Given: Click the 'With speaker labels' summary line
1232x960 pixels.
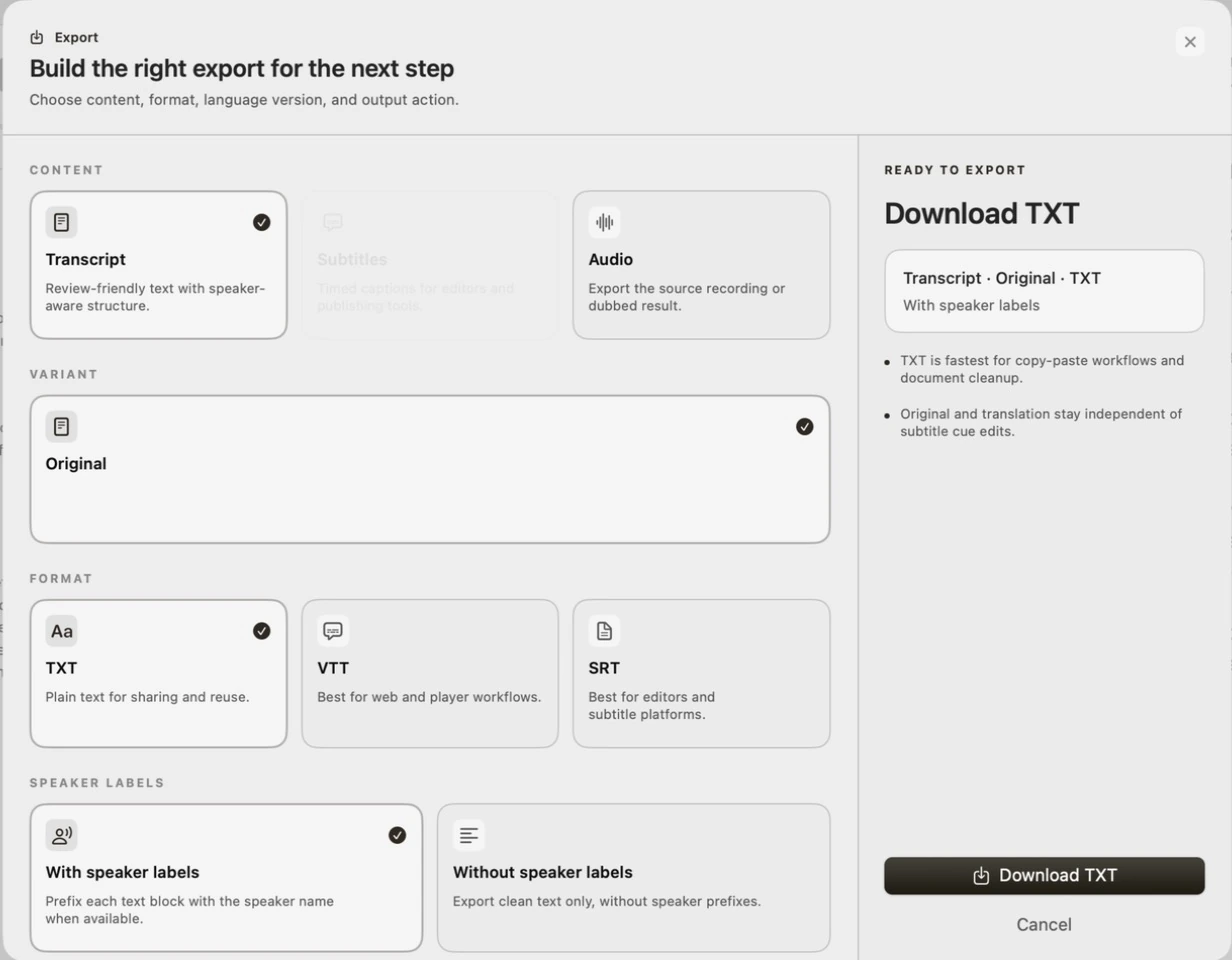Looking at the screenshot, I should coord(971,306).
